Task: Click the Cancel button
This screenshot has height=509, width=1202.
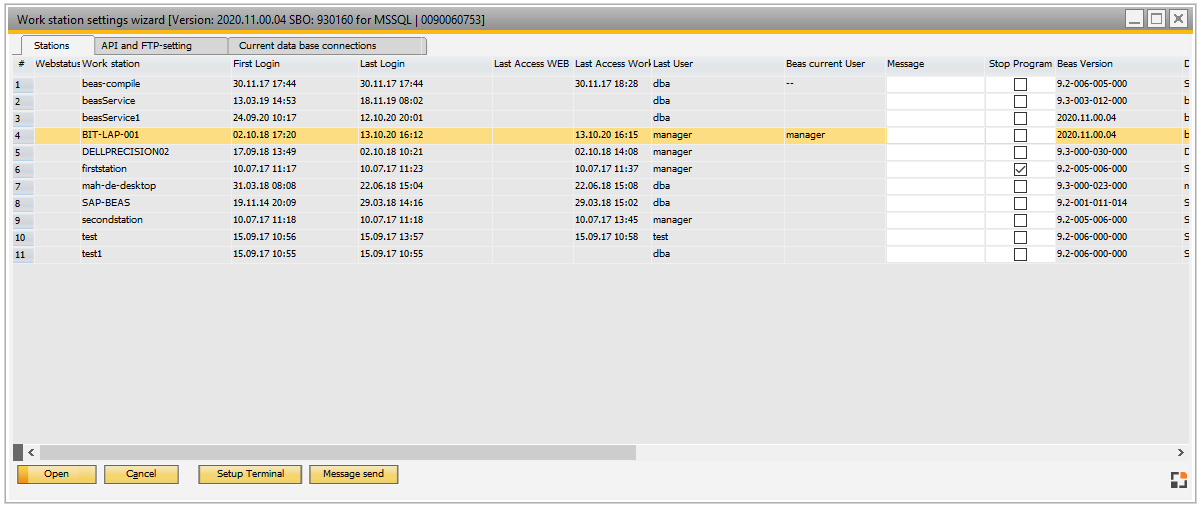Action: (141, 474)
